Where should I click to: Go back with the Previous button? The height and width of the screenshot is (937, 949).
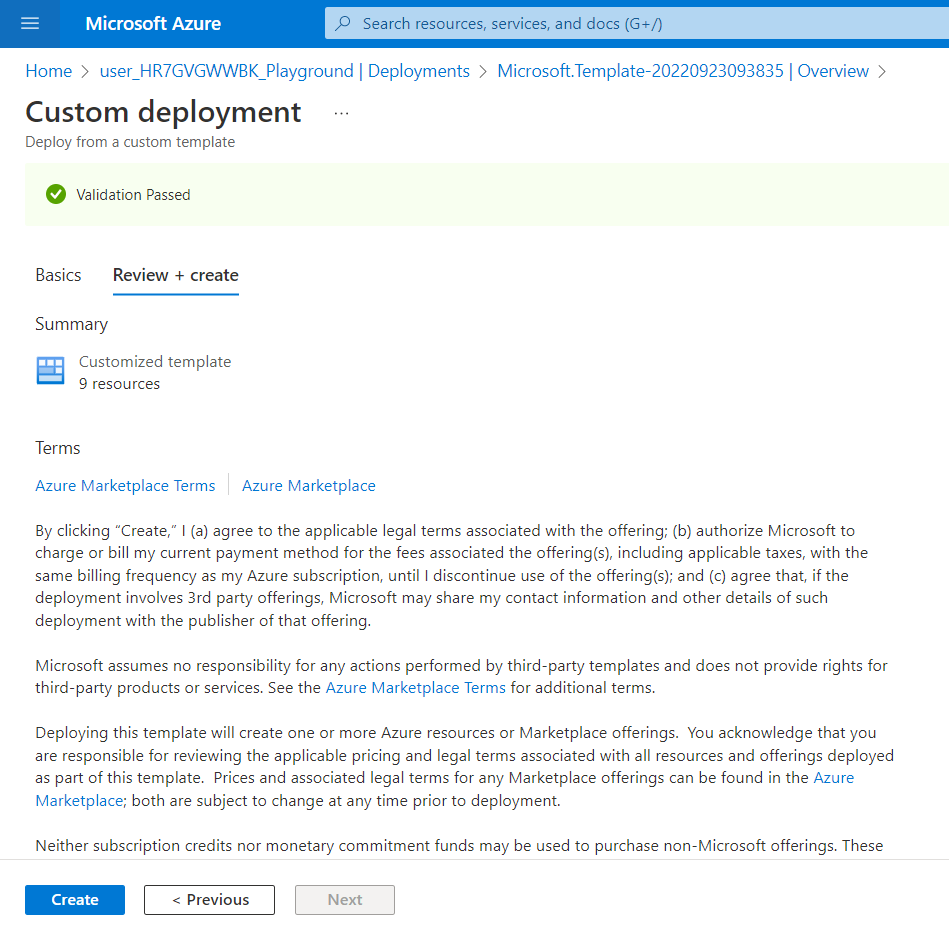pyautogui.click(x=209, y=900)
